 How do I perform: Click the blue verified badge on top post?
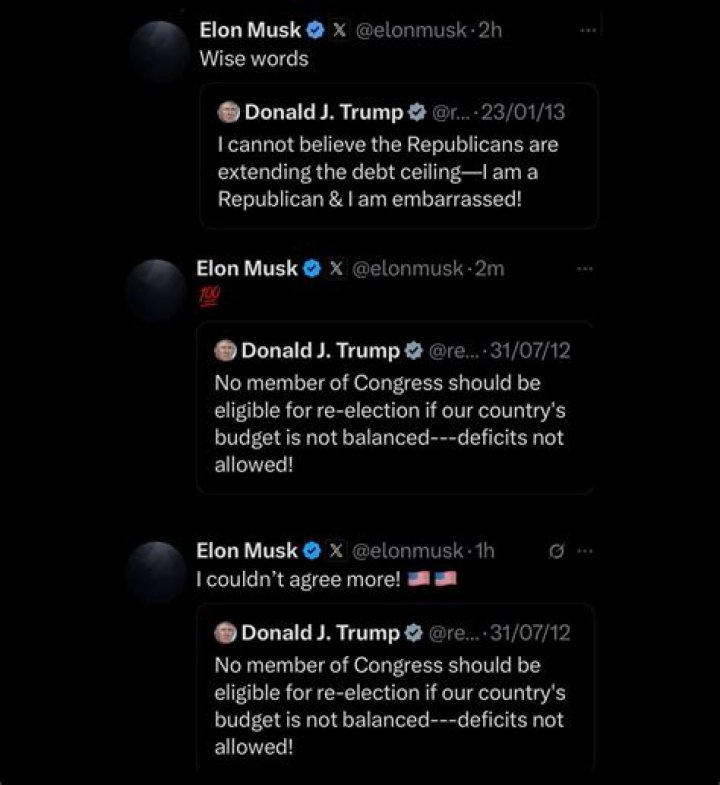click(315, 31)
